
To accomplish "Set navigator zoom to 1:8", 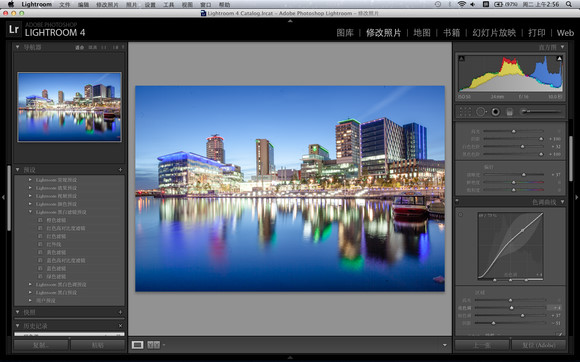I will point(116,47).
